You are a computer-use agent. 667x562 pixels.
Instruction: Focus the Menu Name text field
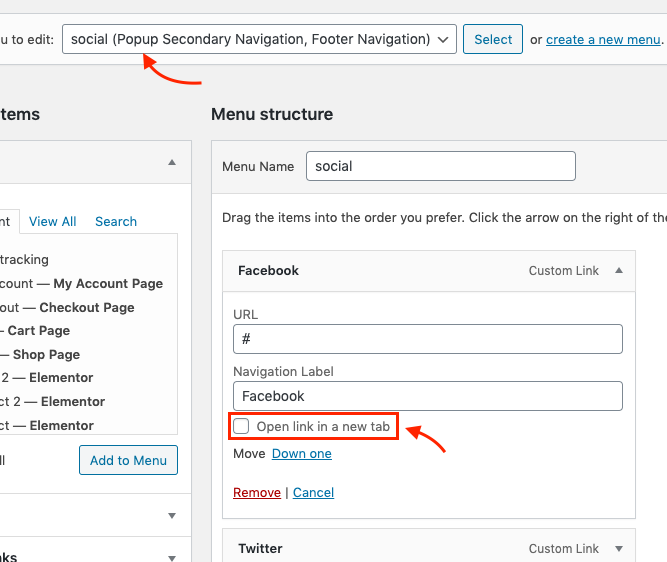pyautogui.click(x=440, y=166)
